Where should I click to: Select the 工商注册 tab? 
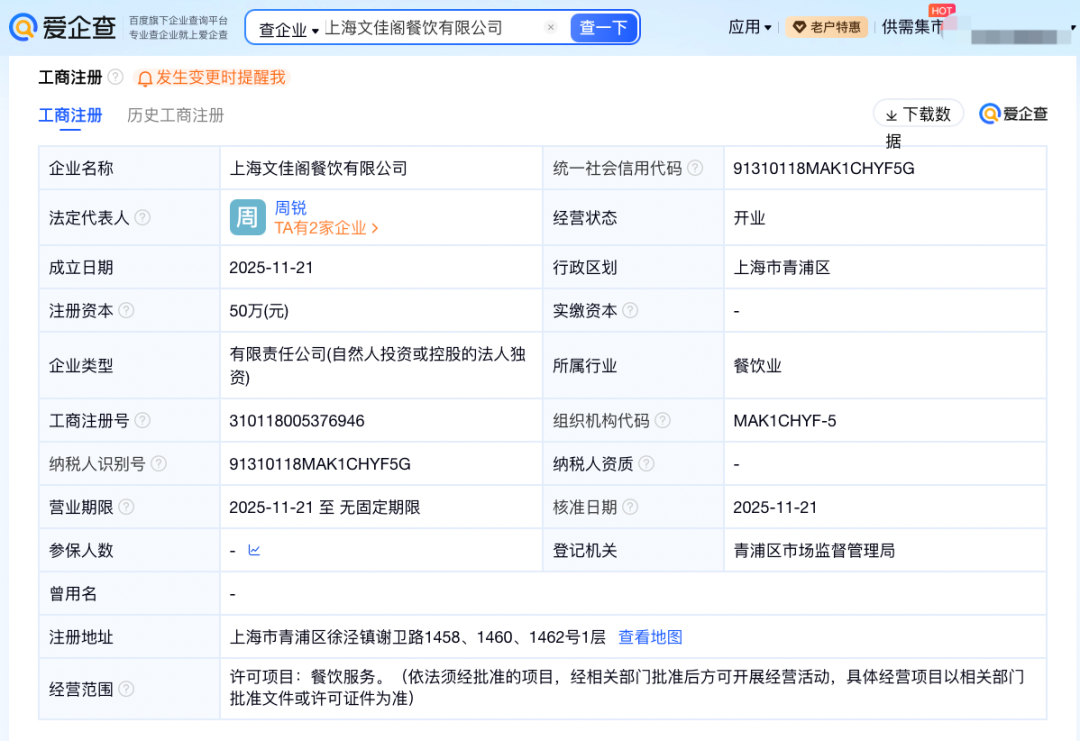coord(70,115)
